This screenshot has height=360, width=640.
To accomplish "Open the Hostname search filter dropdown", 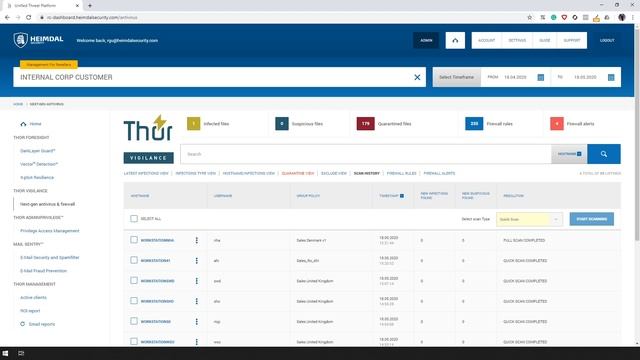I will pos(569,154).
